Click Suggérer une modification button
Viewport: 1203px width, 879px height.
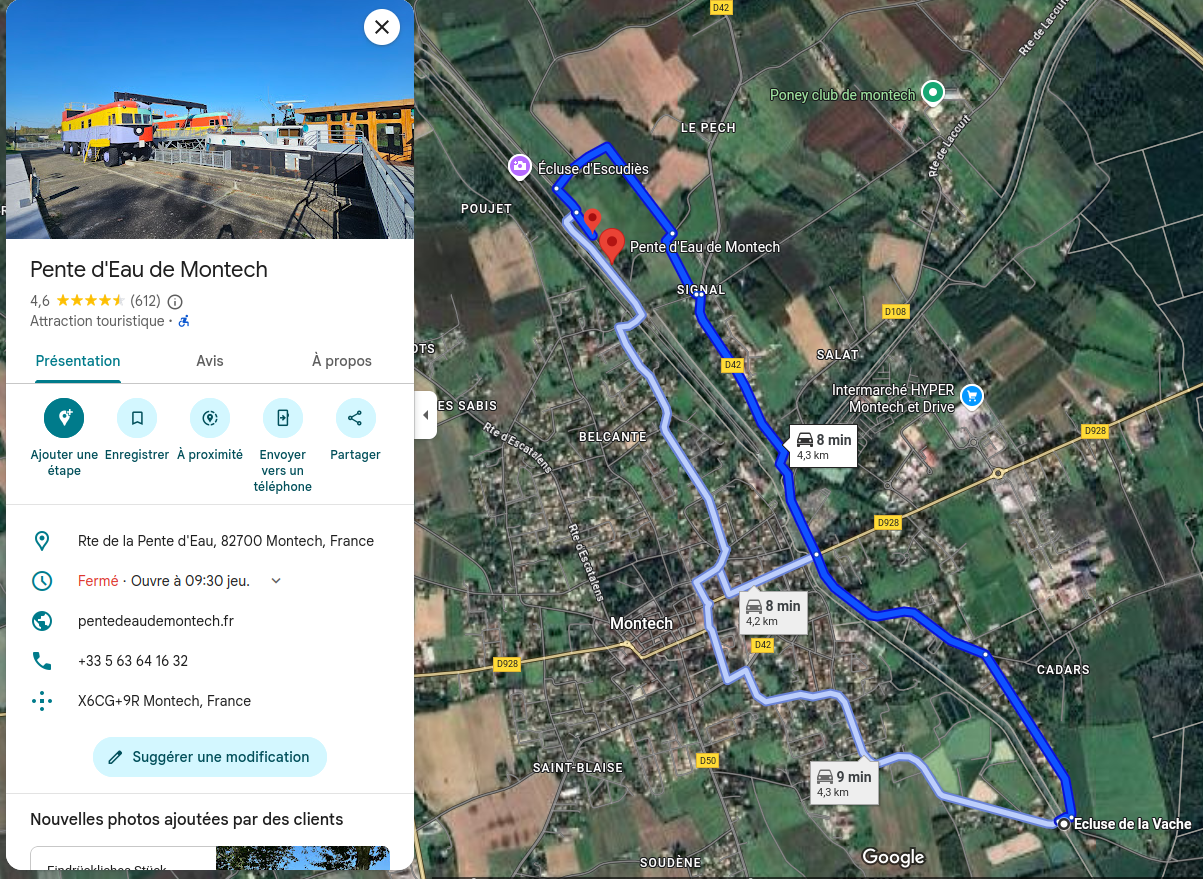click(210, 757)
